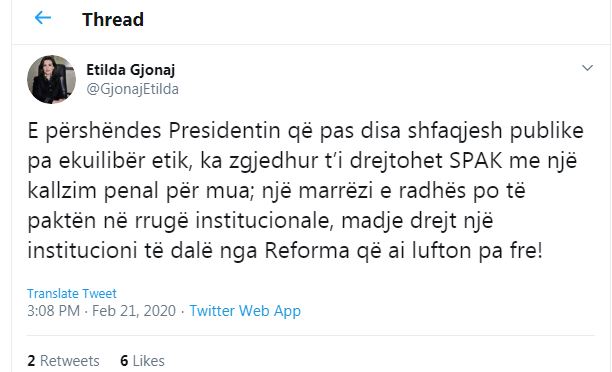Click the word SPAK in the tweet

point(476,161)
